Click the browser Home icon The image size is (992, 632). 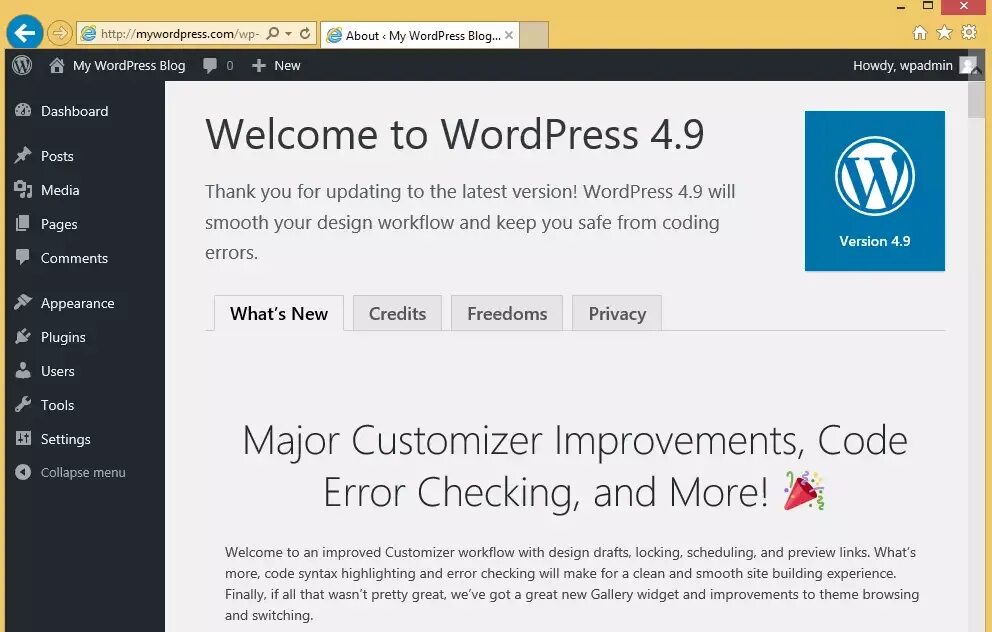(x=920, y=32)
